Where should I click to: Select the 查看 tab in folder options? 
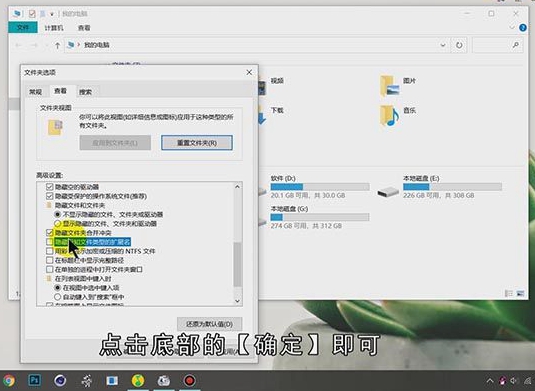click(60, 91)
